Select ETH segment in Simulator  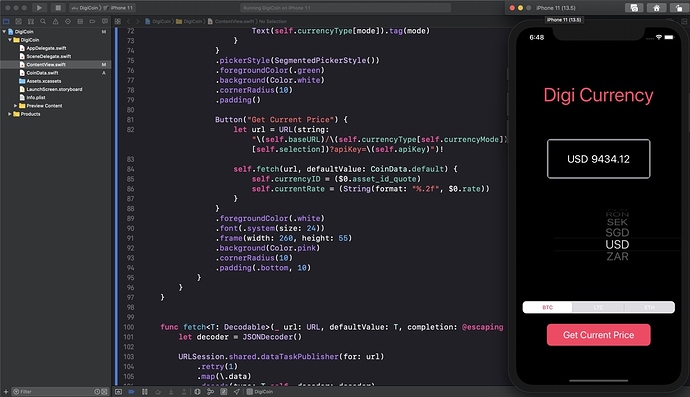coord(649,307)
